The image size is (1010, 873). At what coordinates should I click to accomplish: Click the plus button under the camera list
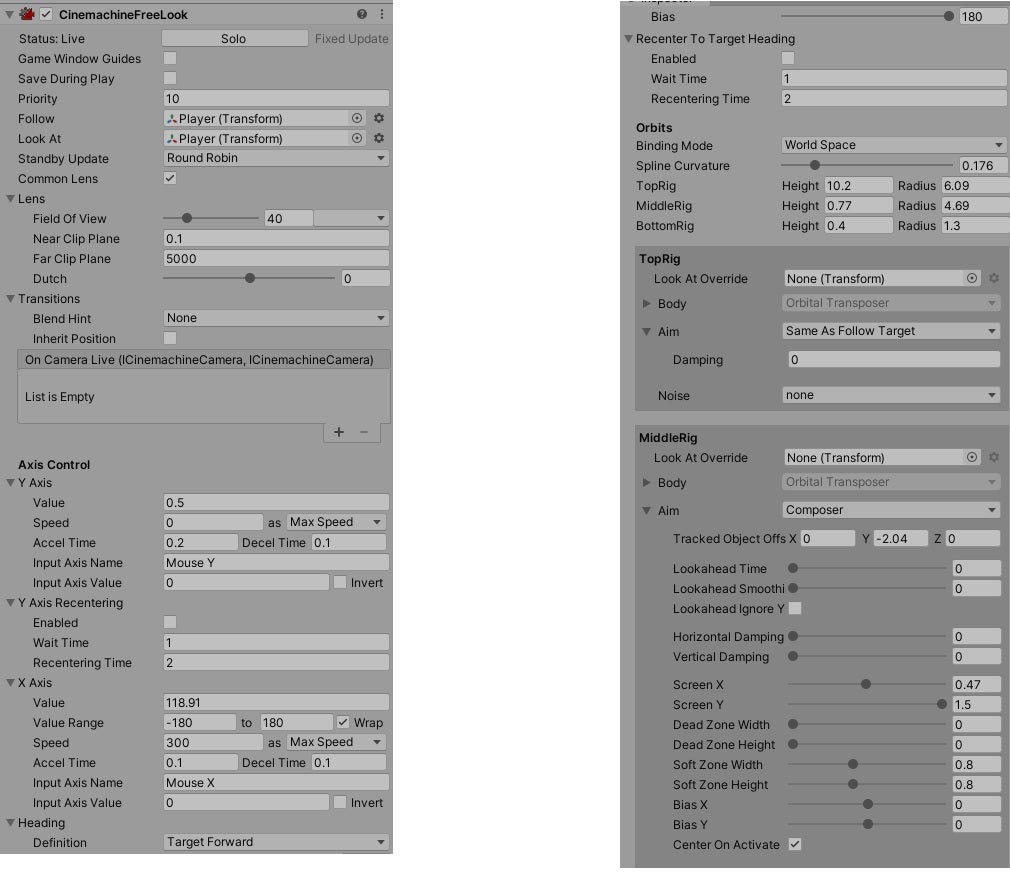(338, 432)
